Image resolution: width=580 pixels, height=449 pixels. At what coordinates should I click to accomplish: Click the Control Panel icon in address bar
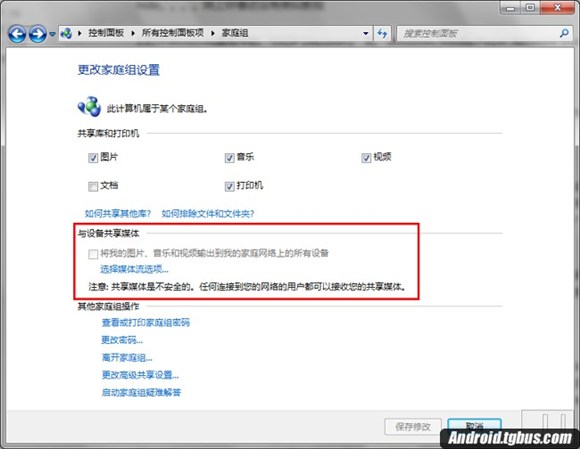[67, 34]
